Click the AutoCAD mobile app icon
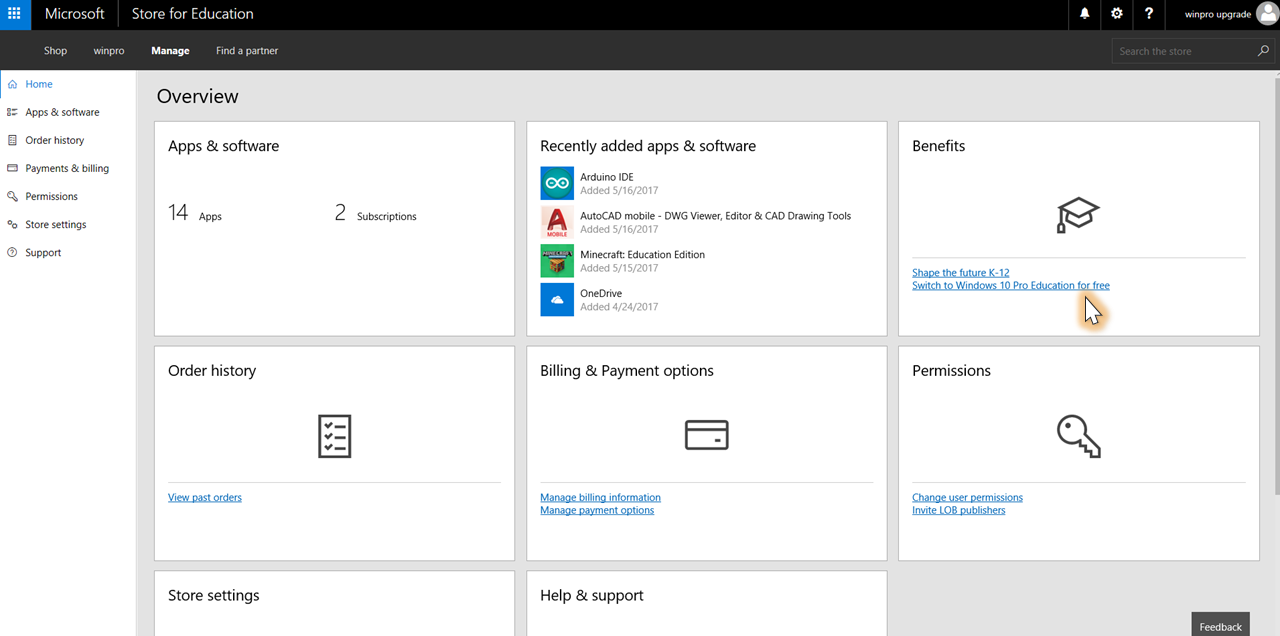Screen dimensions: 1280x636 (557, 222)
